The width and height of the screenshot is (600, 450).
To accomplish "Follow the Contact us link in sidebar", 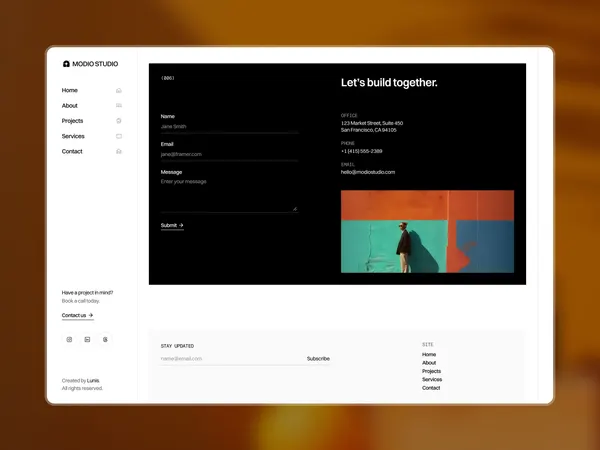I will click(x=78, y=315).
